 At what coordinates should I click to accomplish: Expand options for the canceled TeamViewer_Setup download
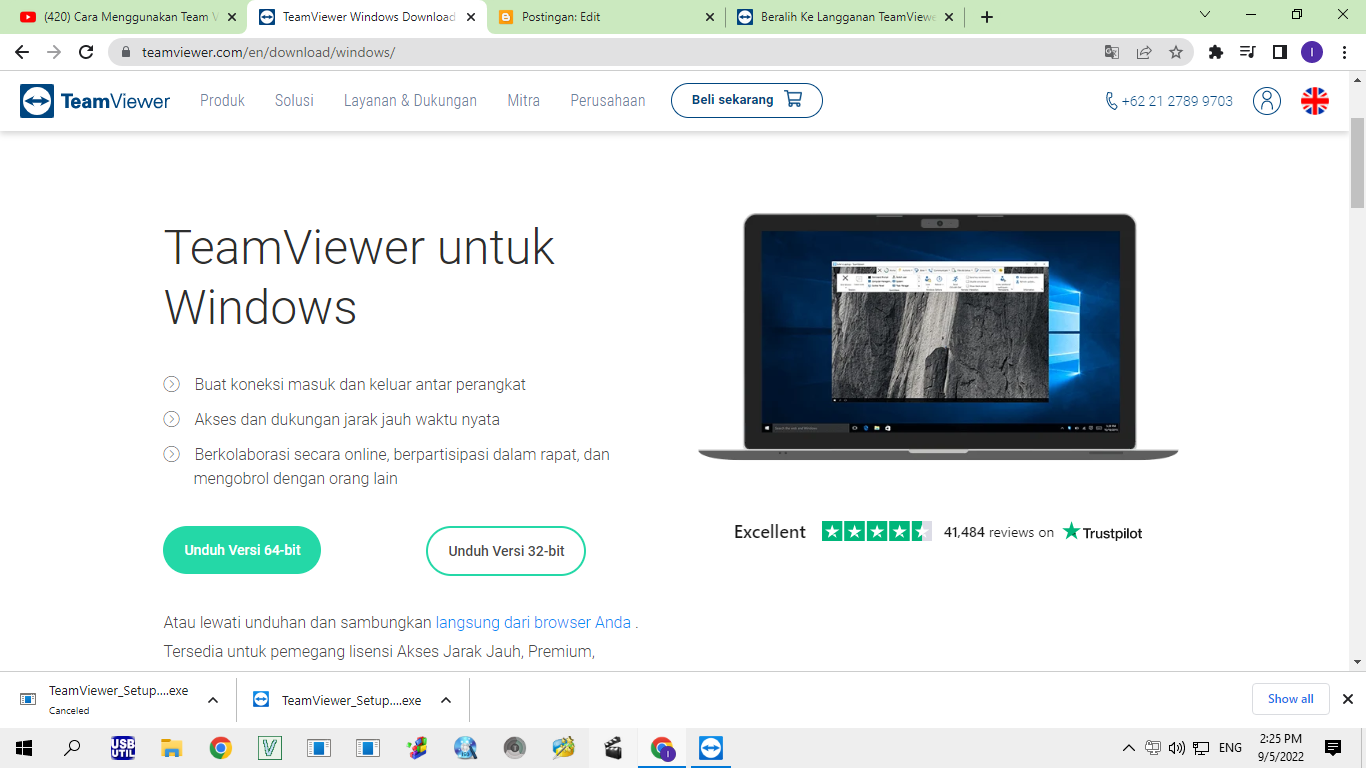click(x=213, y=700)
